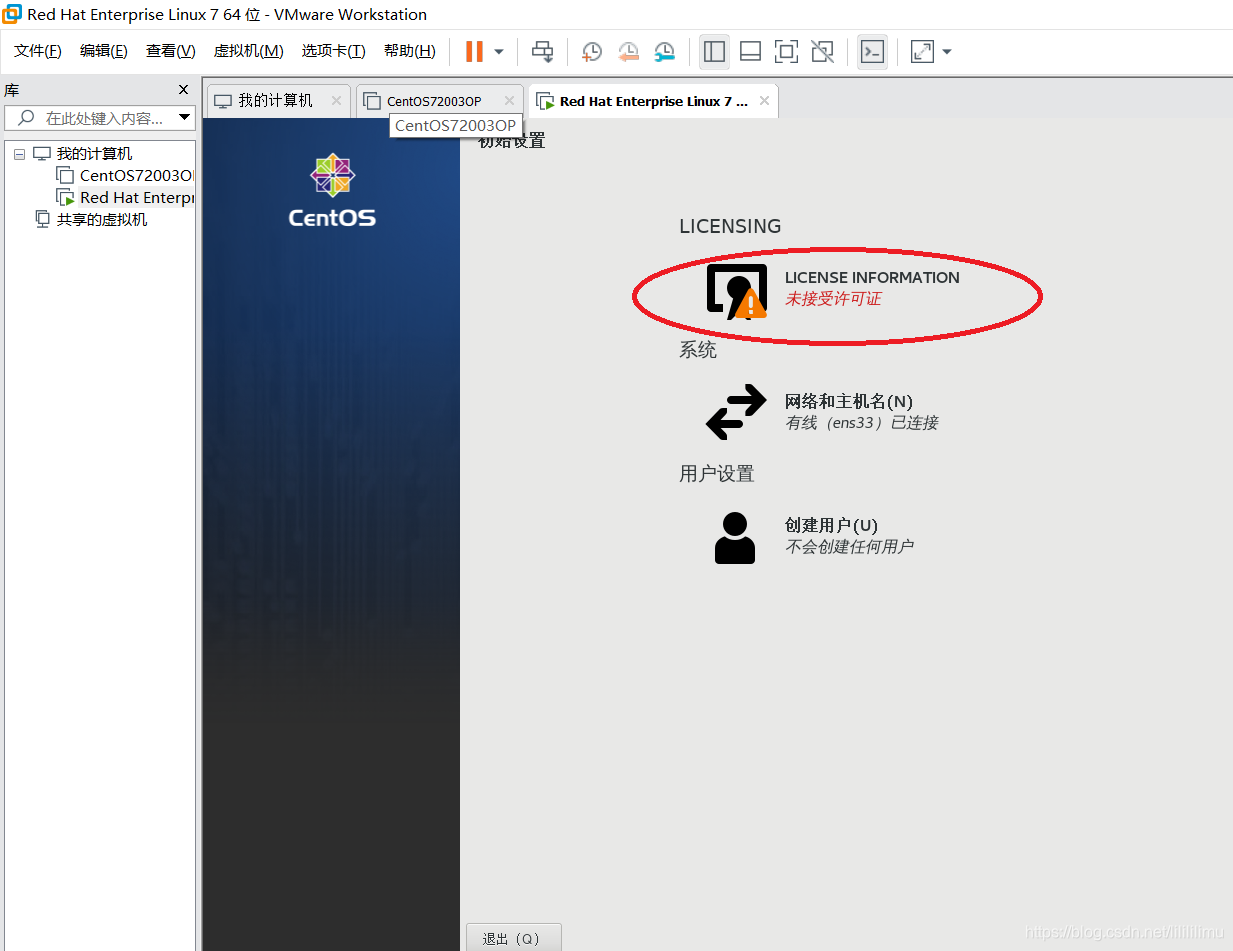Image resolution: width=1233 pixels, height=951 pixels.
Task: Pause the virtual machine from the toolbar
Action: [474, 51]
